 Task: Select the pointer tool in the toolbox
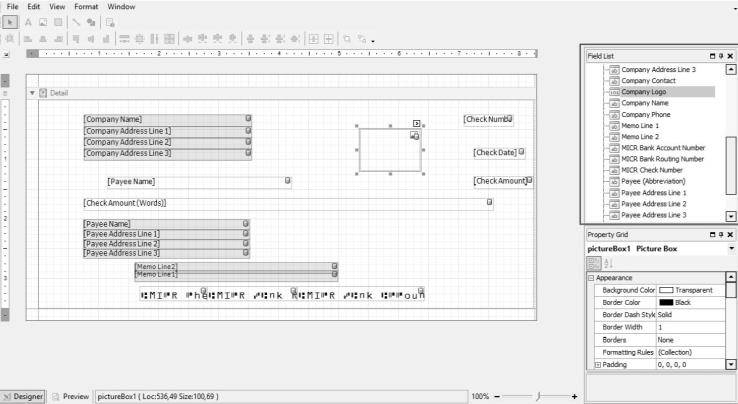(x=12, y=21)
